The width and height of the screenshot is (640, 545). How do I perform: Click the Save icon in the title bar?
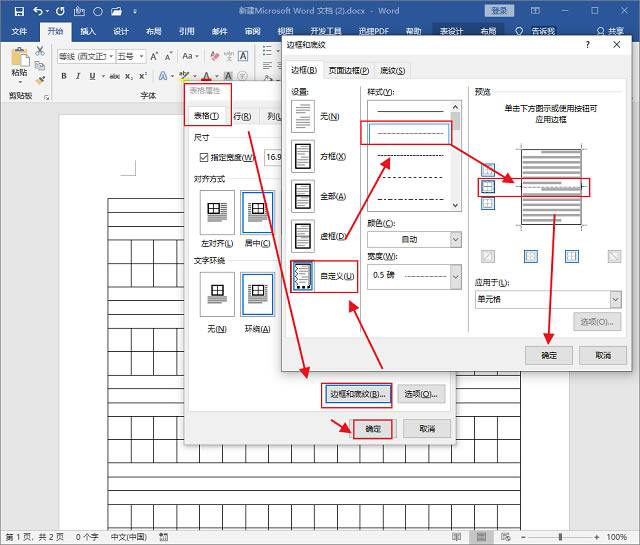tap(19, 10)
